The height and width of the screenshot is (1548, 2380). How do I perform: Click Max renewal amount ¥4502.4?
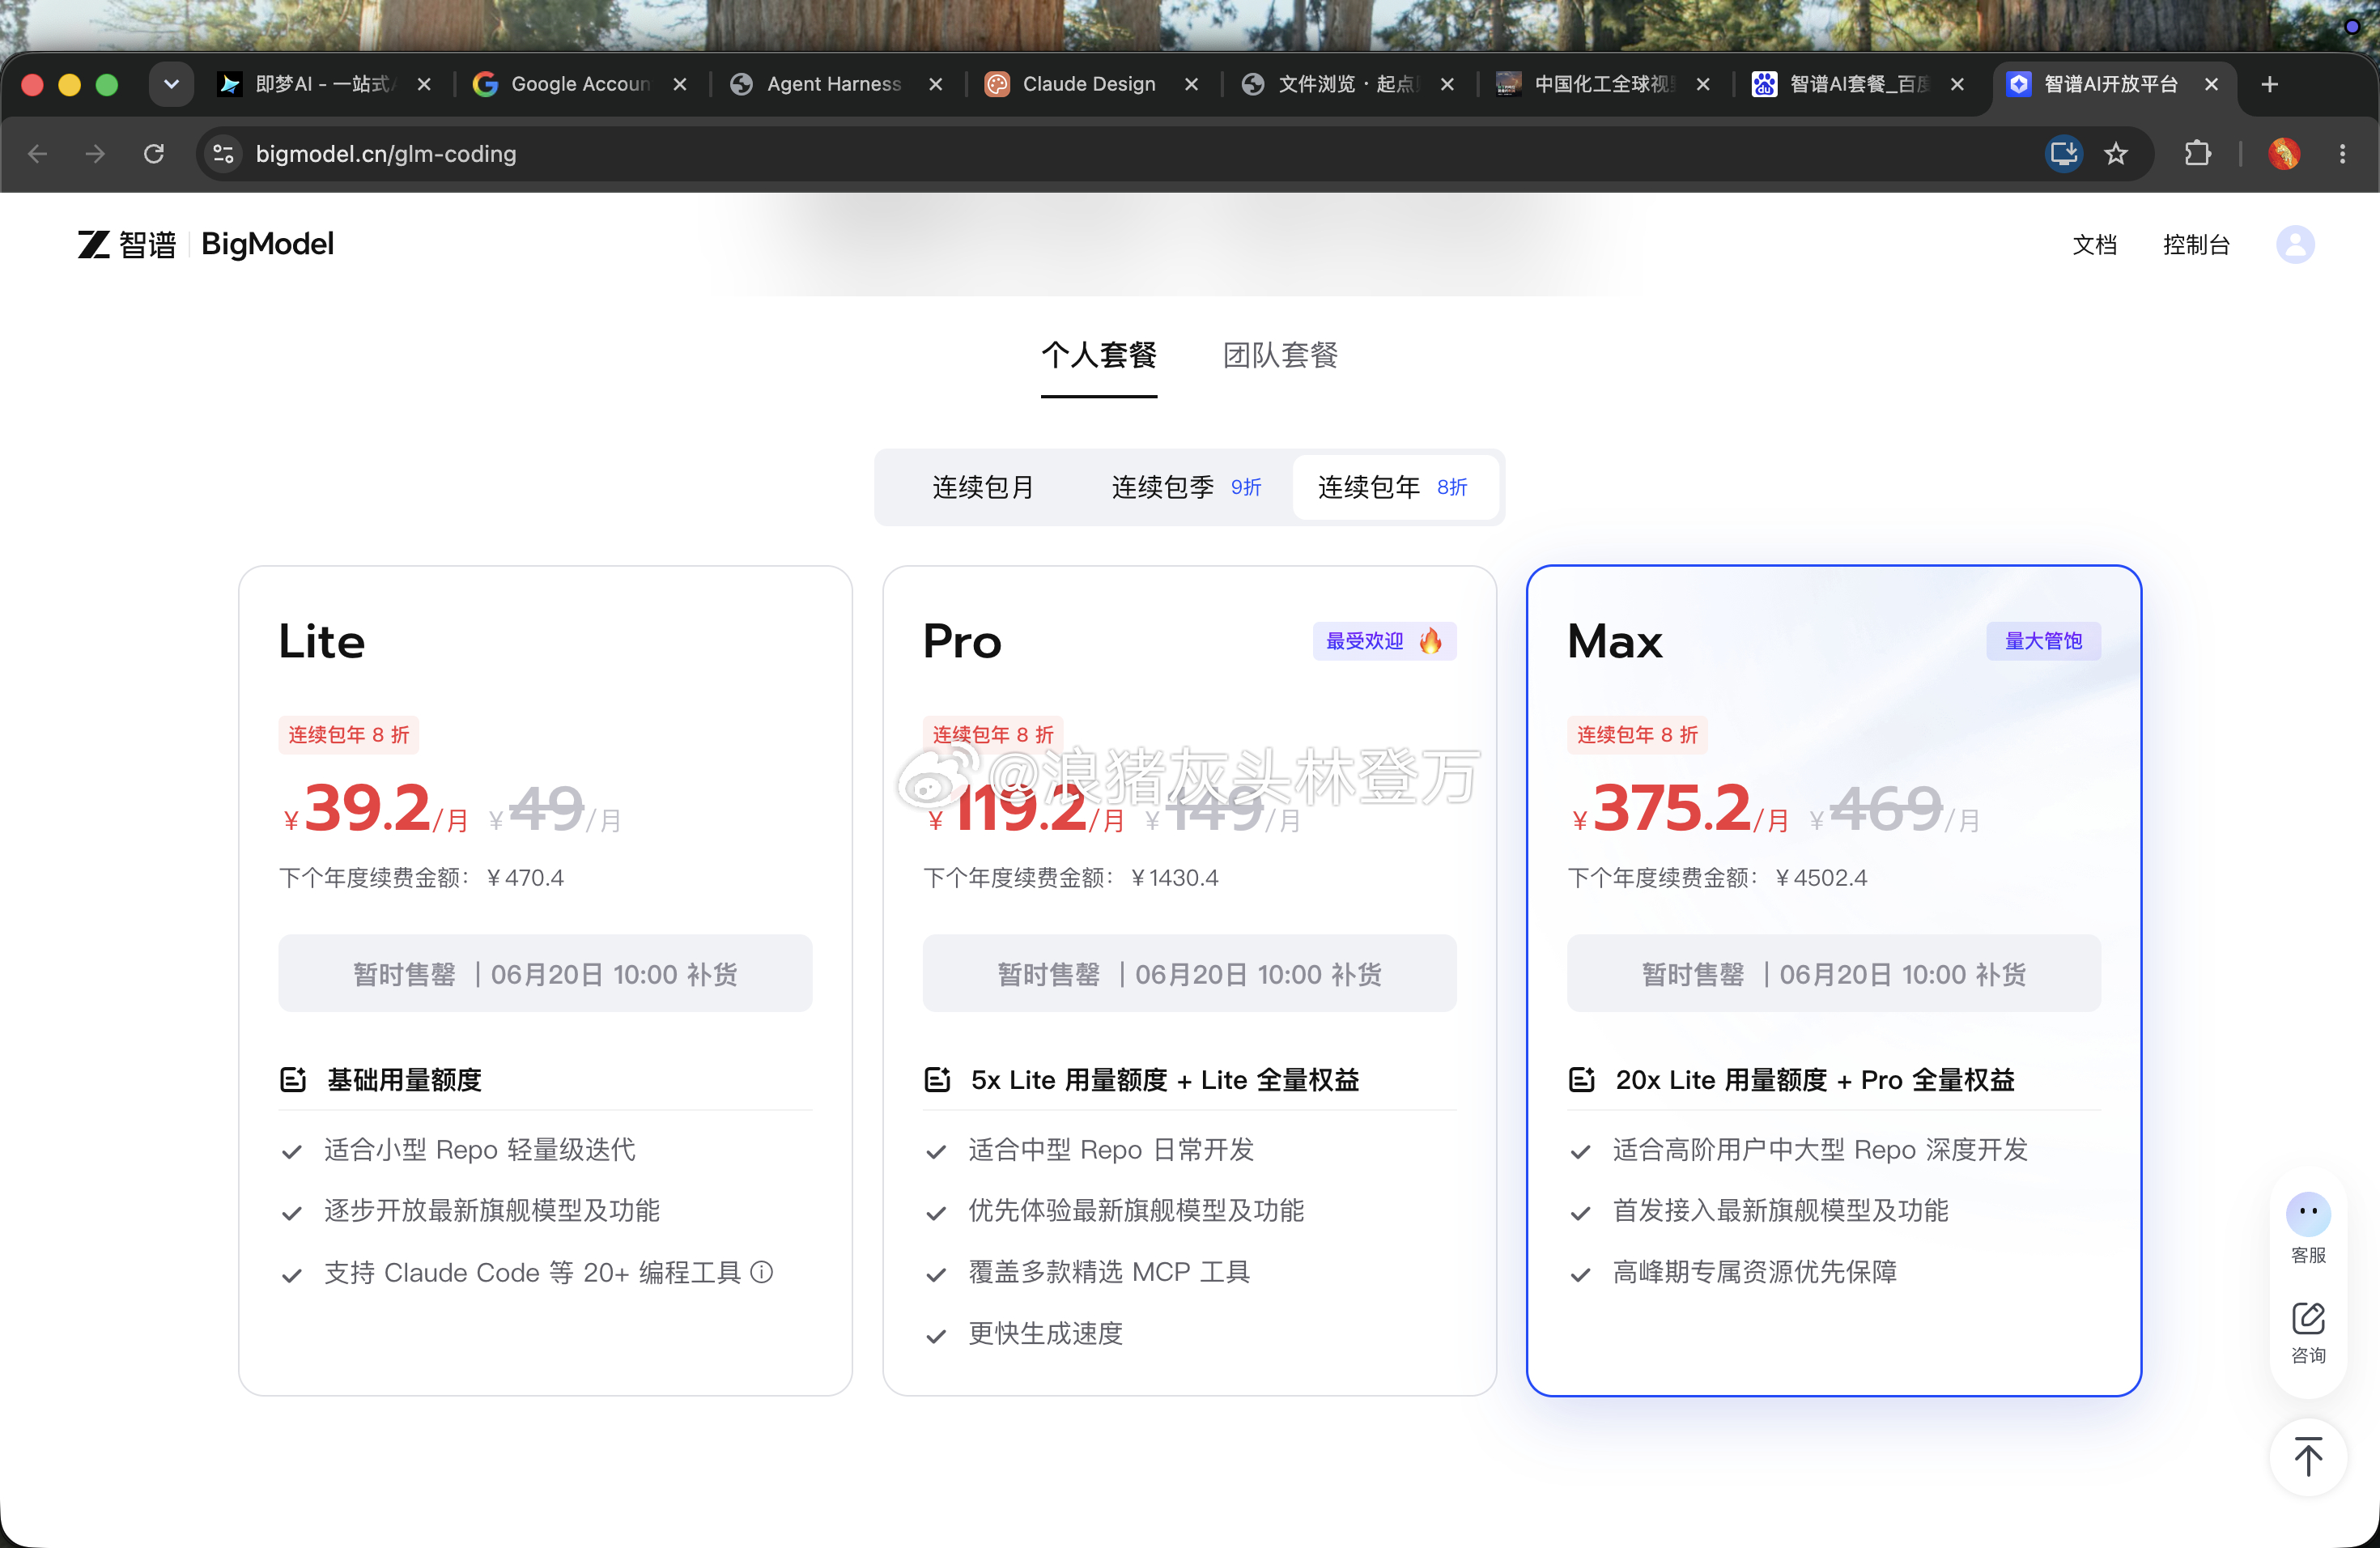pyautogui.click(x=1821, y=878)
